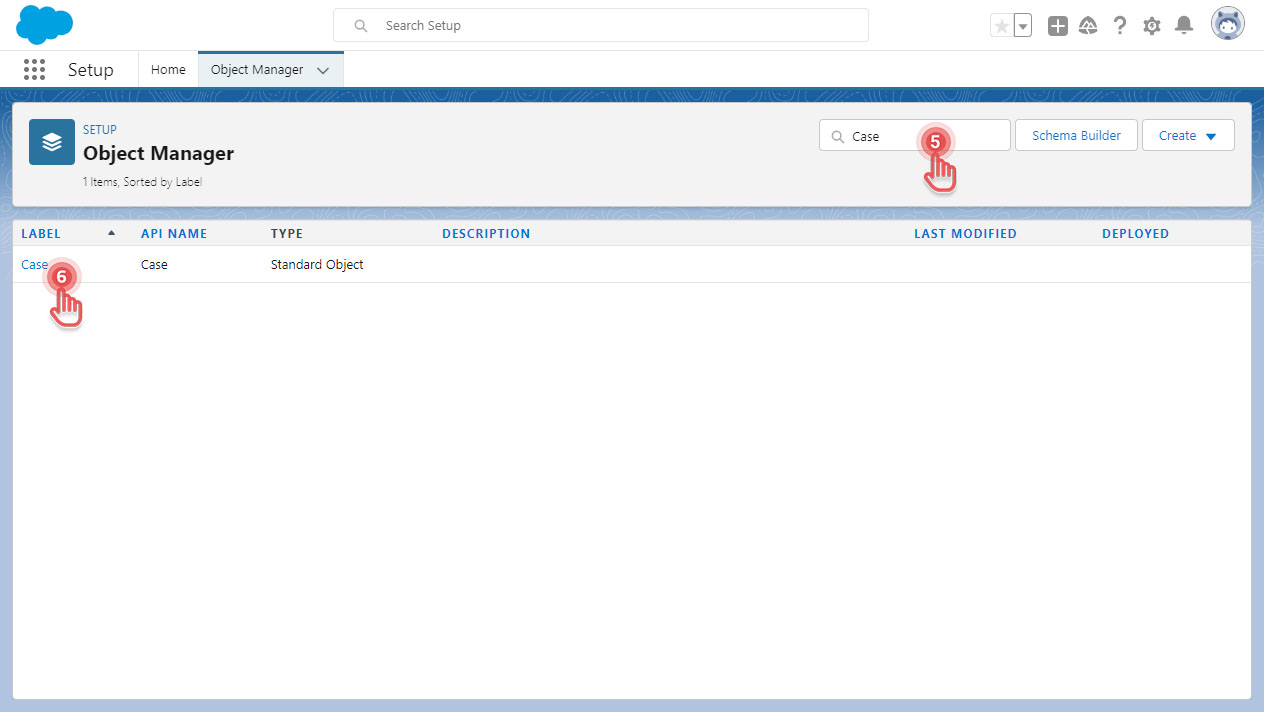The height and width of the screenshot is (712, 1264).
Task: Open the Case object link
Action: coord(33,264)
